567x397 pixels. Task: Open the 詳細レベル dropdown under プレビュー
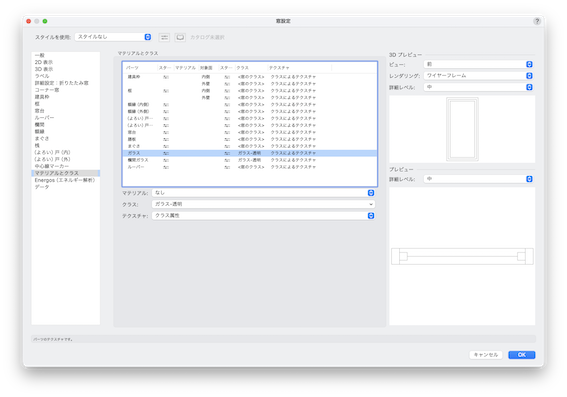(x=478, y=179)
